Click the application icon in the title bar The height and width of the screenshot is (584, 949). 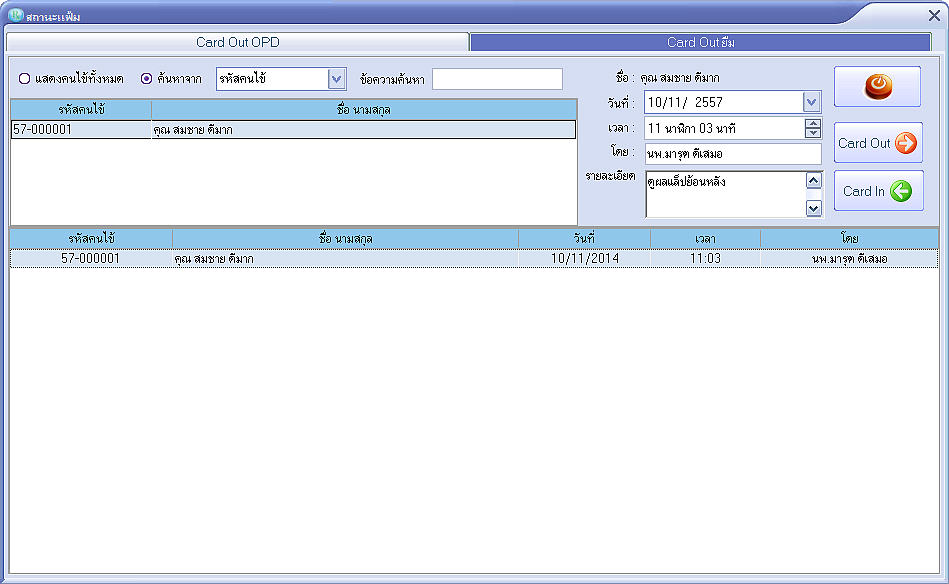click(x=16, y=15)
